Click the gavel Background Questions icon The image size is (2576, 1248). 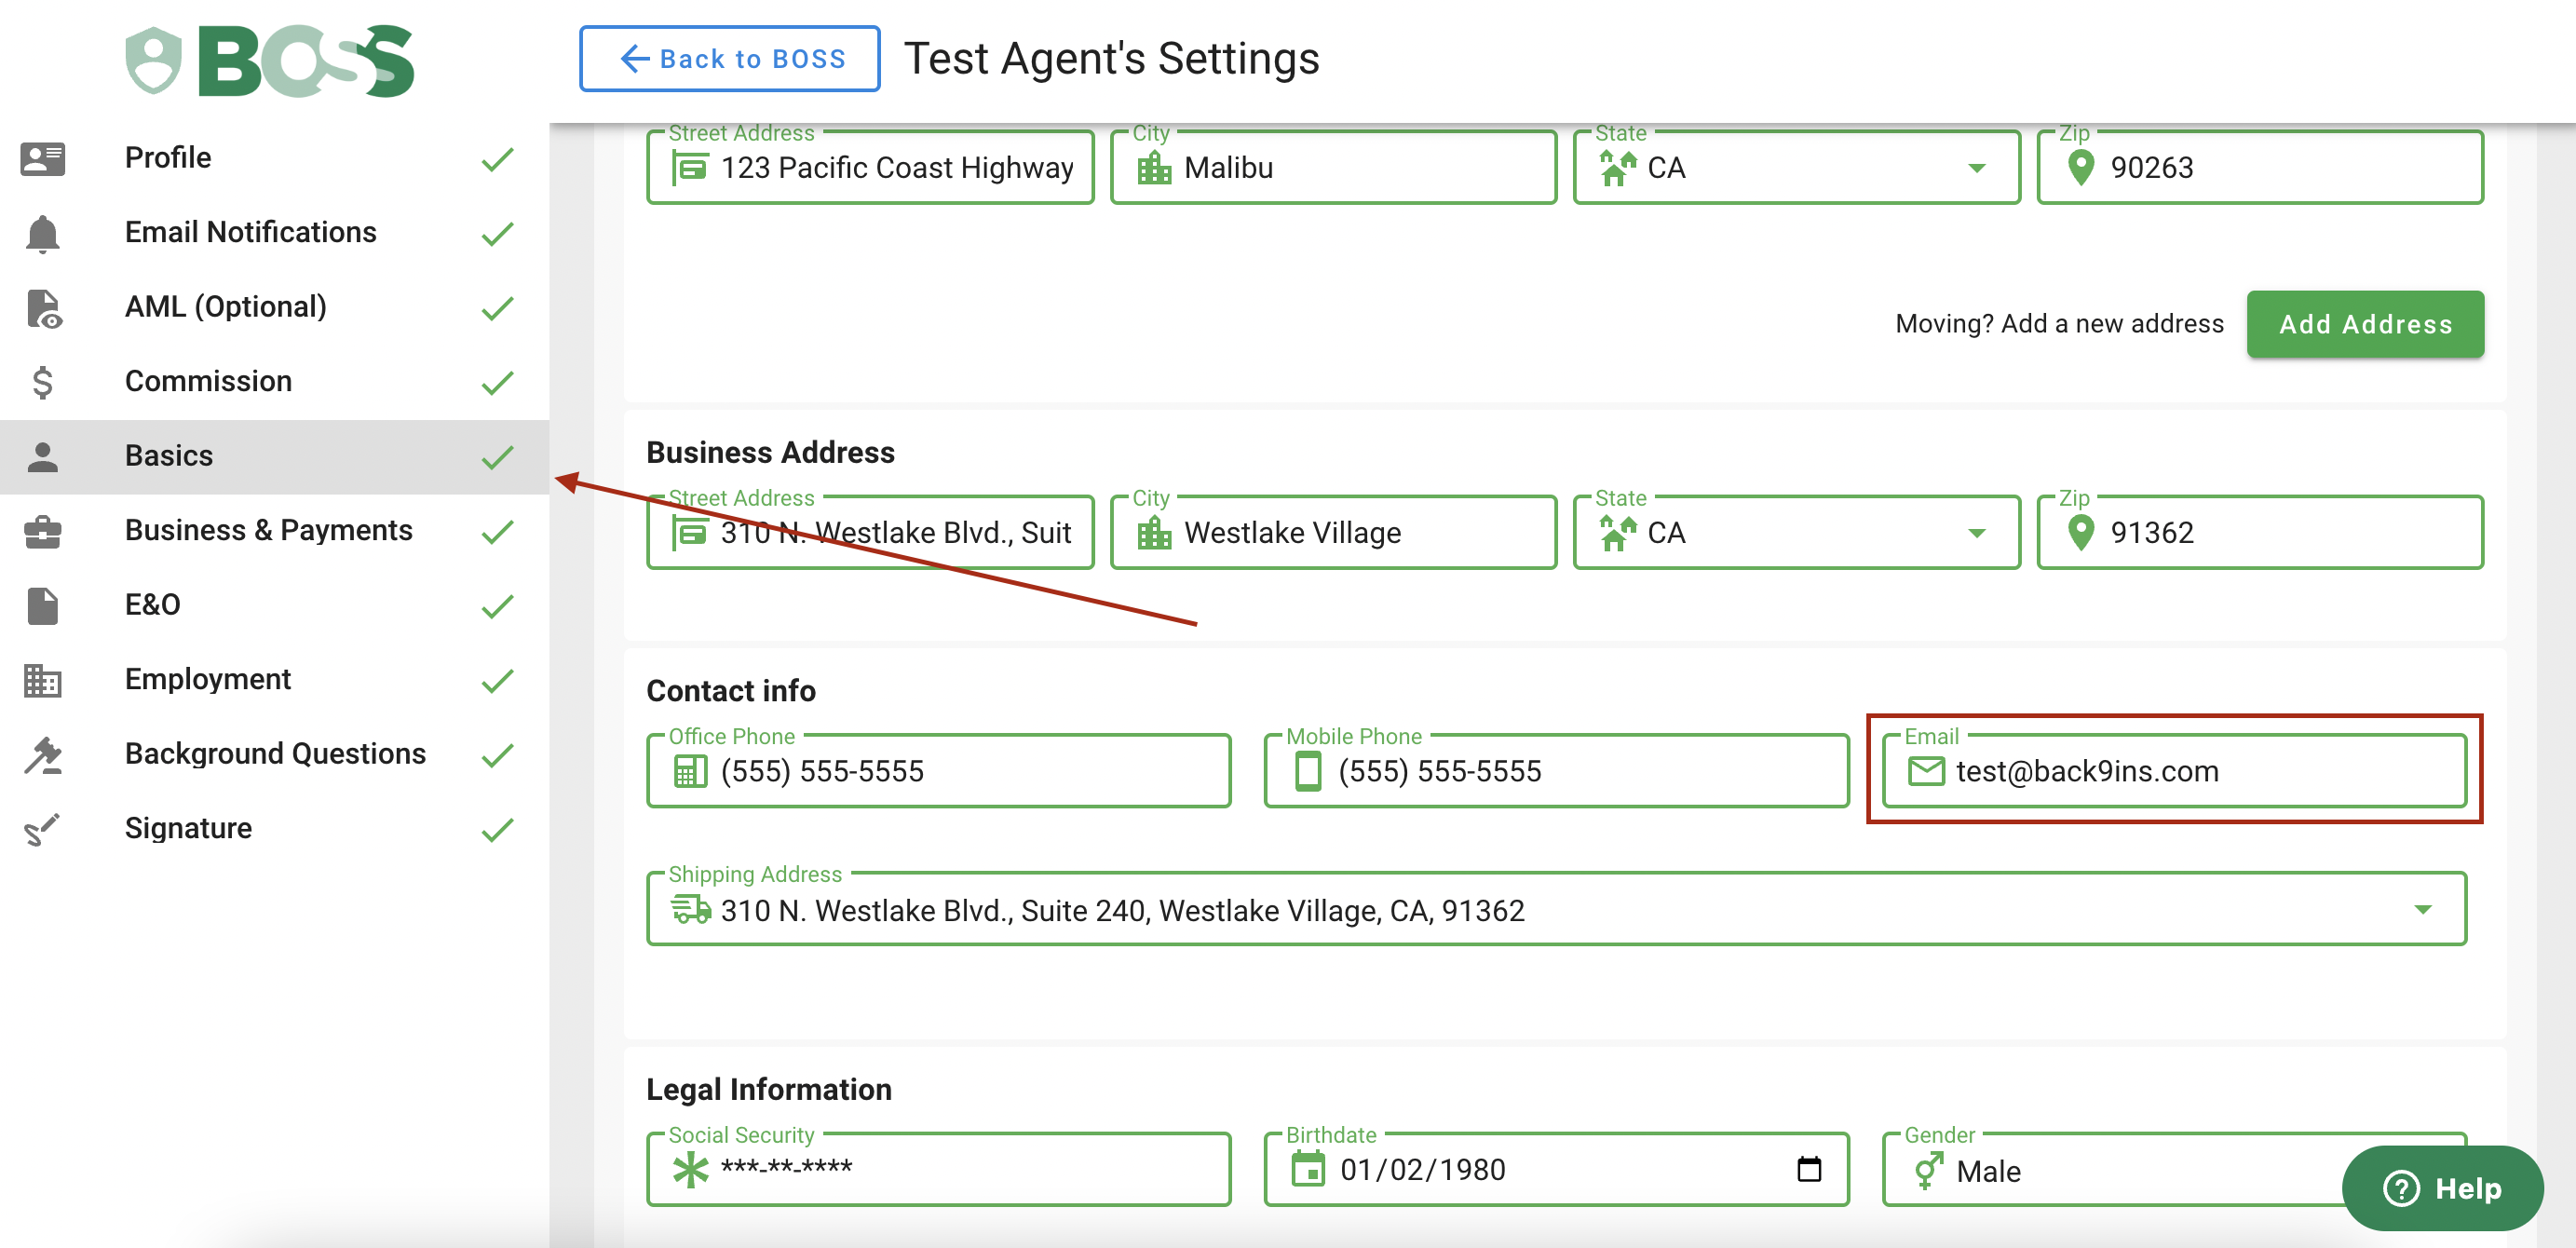[x=42, y=755]
